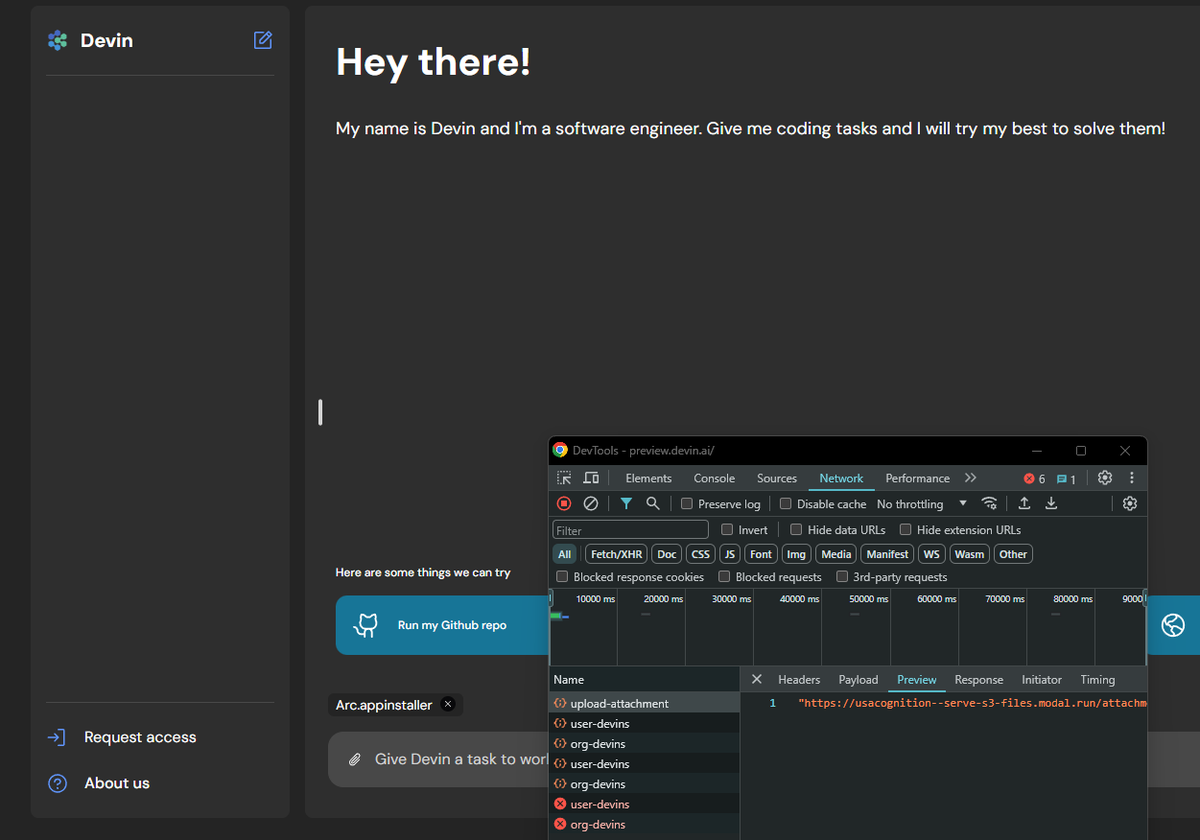Enable the Disable cache checkbox
Screen dimensions: 1200x840
coord(786,504)
